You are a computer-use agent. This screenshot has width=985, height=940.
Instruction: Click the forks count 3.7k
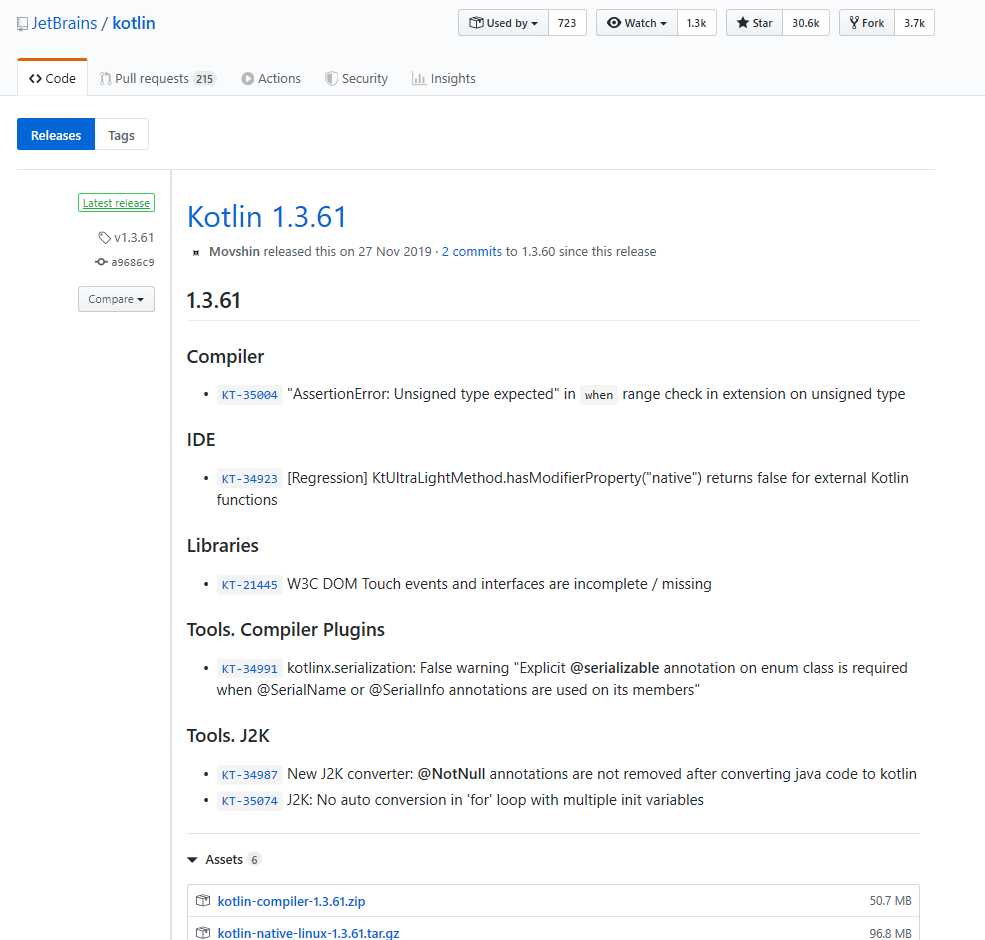point(914,23)
